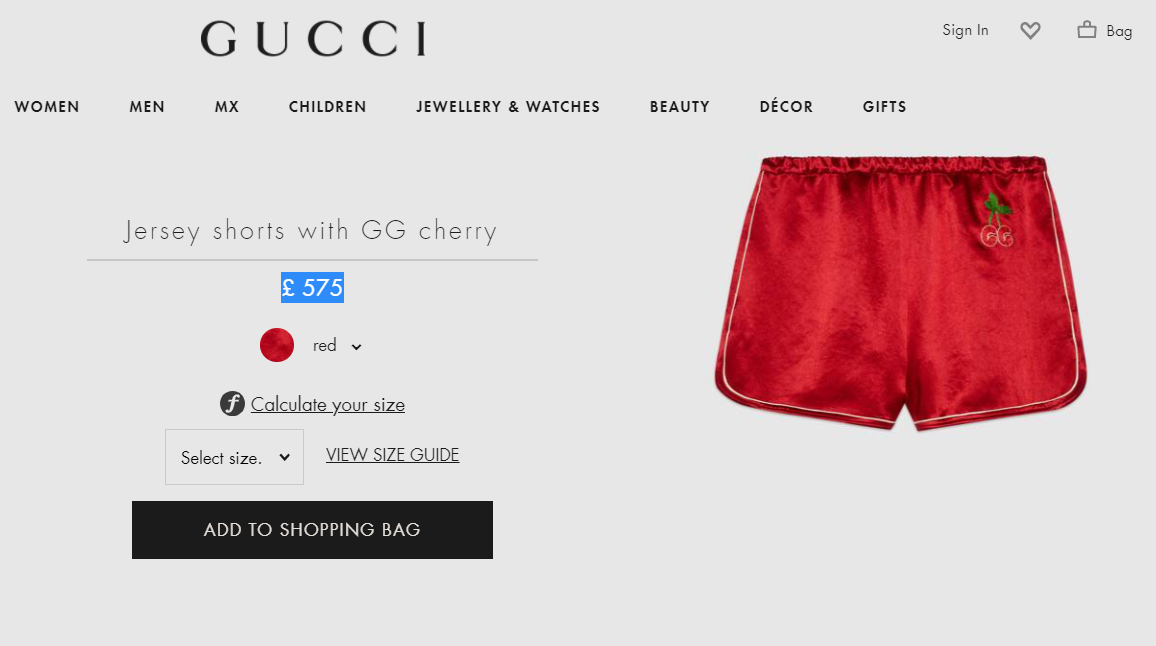Viewport: 1156px width, 646px height.
Task: Click the Fit Analytics 'f' icon
Action: tap(232, 403)
